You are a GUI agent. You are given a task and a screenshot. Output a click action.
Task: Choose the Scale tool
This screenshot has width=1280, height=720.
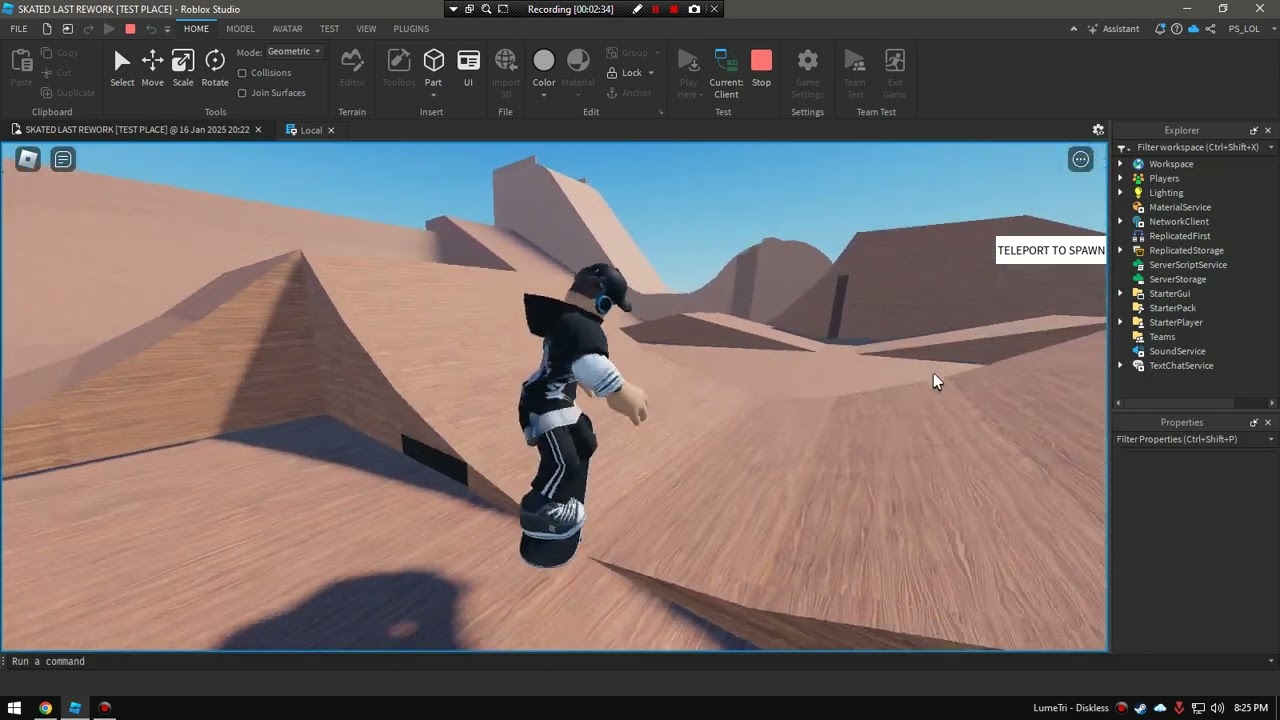point(183,69)
